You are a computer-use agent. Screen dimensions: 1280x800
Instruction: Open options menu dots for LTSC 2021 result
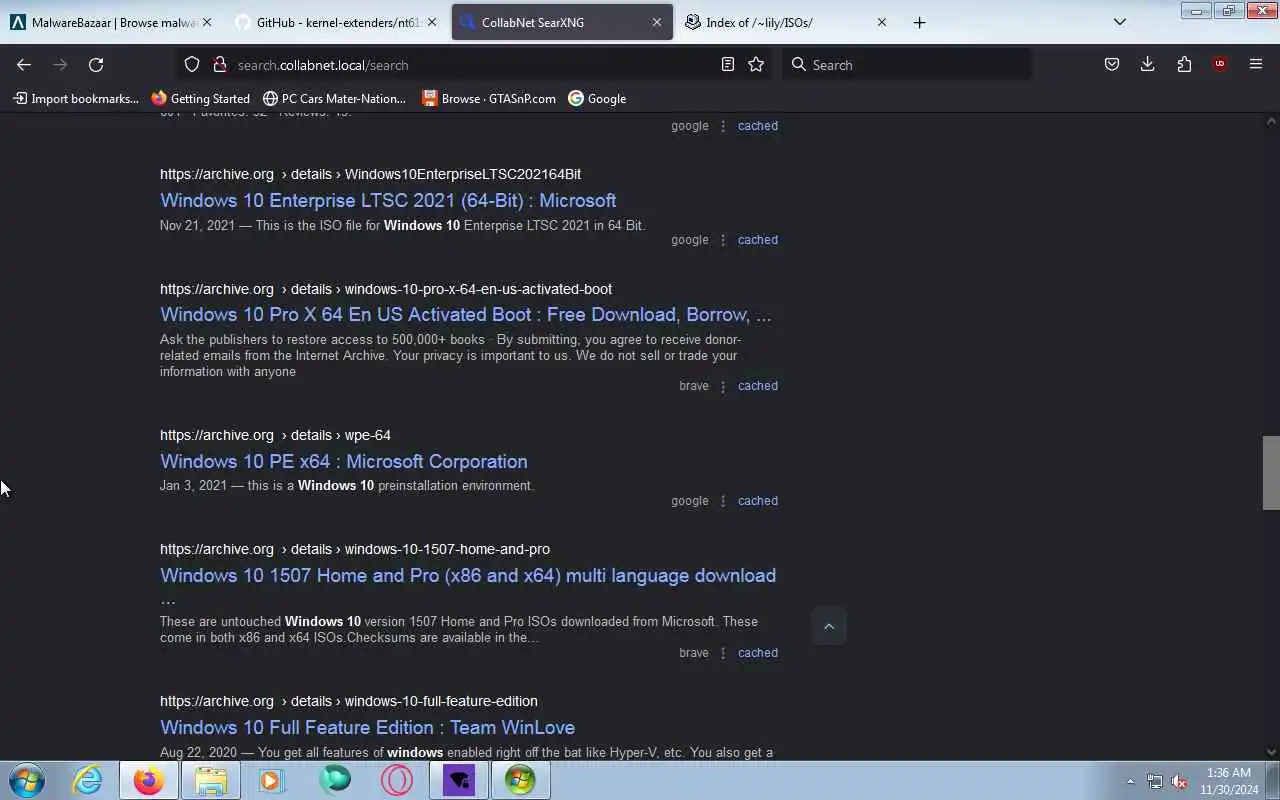click(723, 240)
